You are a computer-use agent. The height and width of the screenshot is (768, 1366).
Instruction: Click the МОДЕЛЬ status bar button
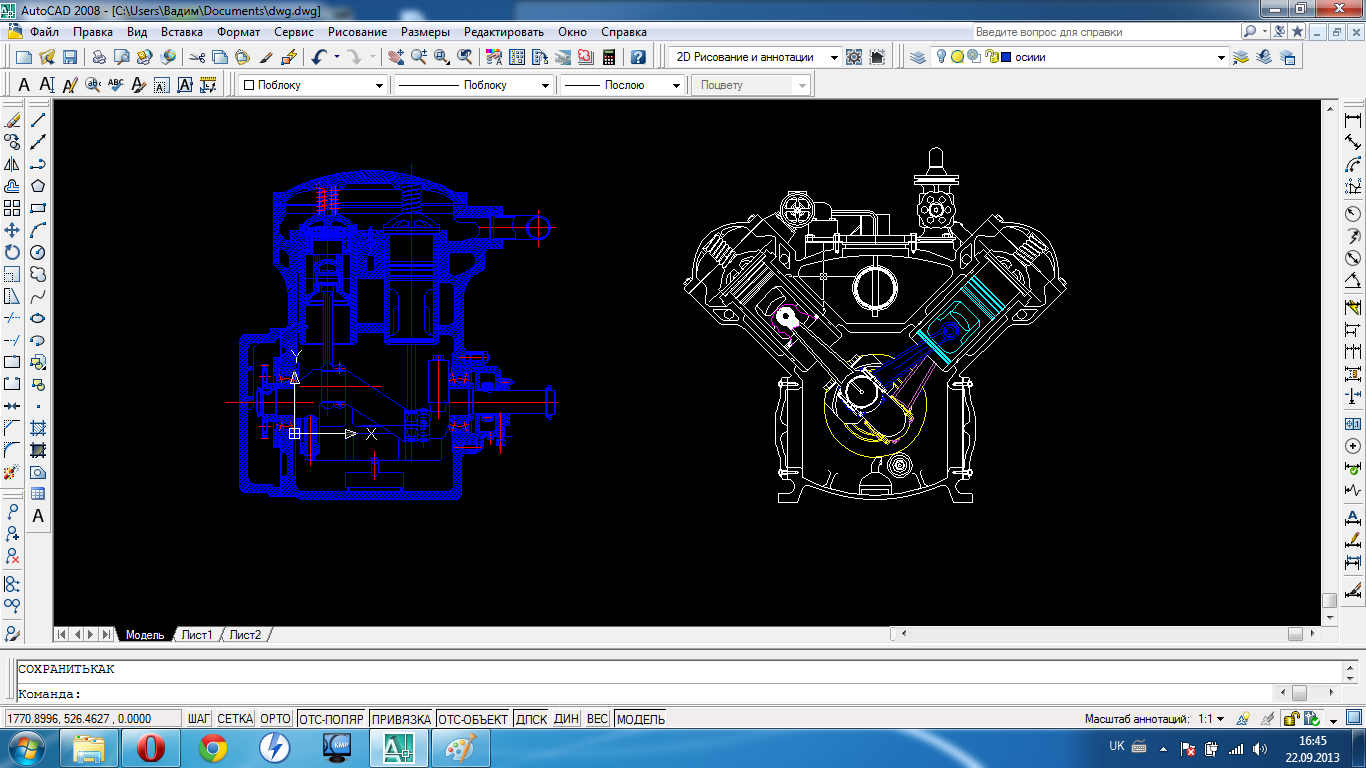pos(640,719)
